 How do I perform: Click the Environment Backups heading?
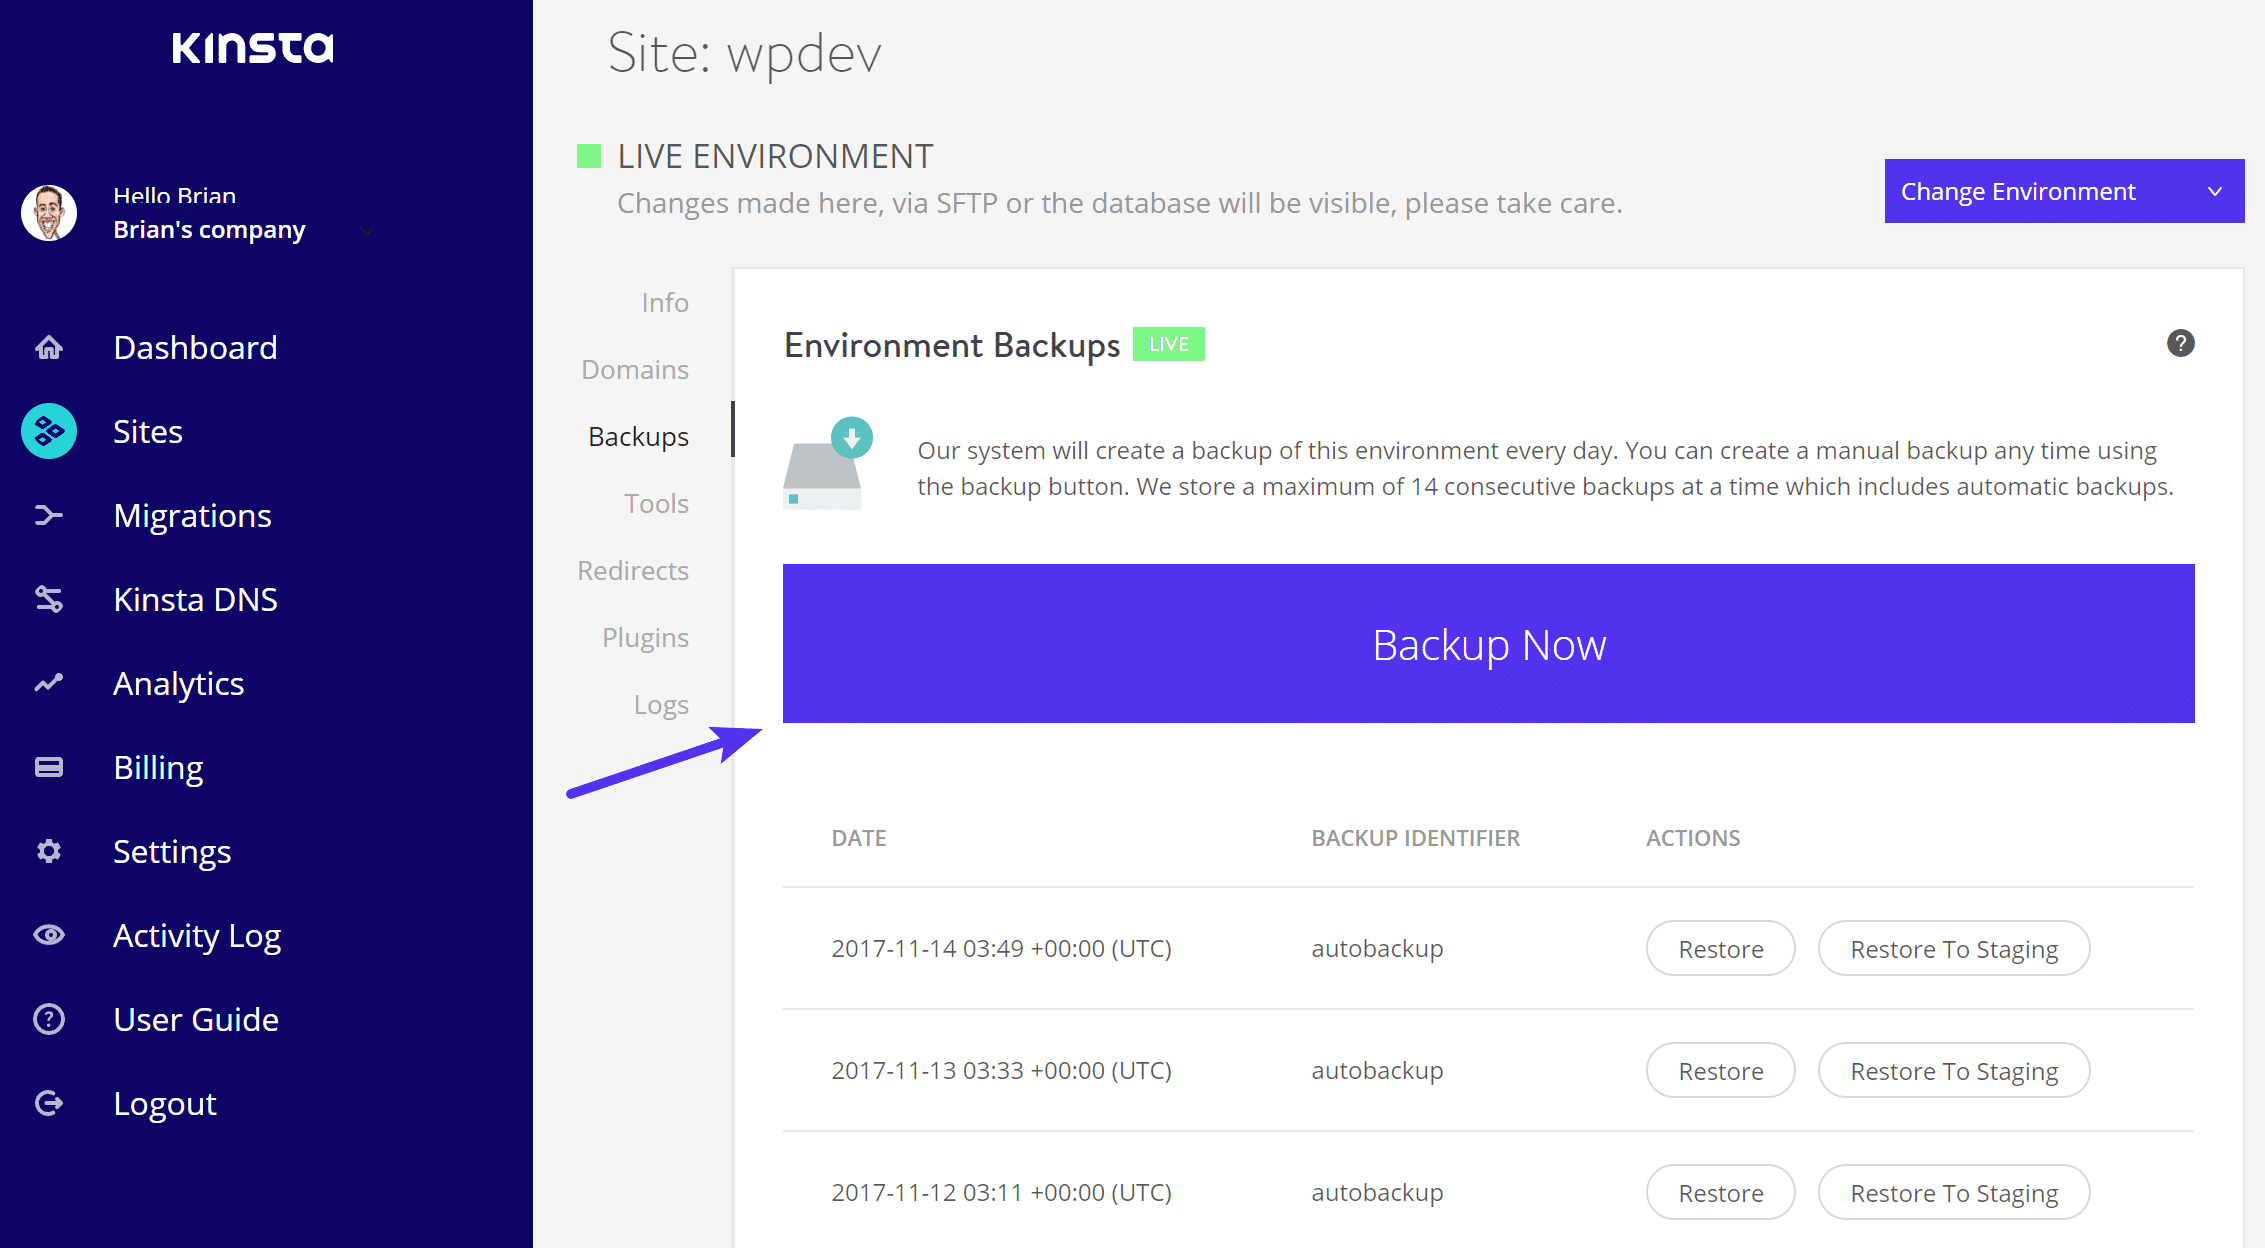[x=952, y=345]
